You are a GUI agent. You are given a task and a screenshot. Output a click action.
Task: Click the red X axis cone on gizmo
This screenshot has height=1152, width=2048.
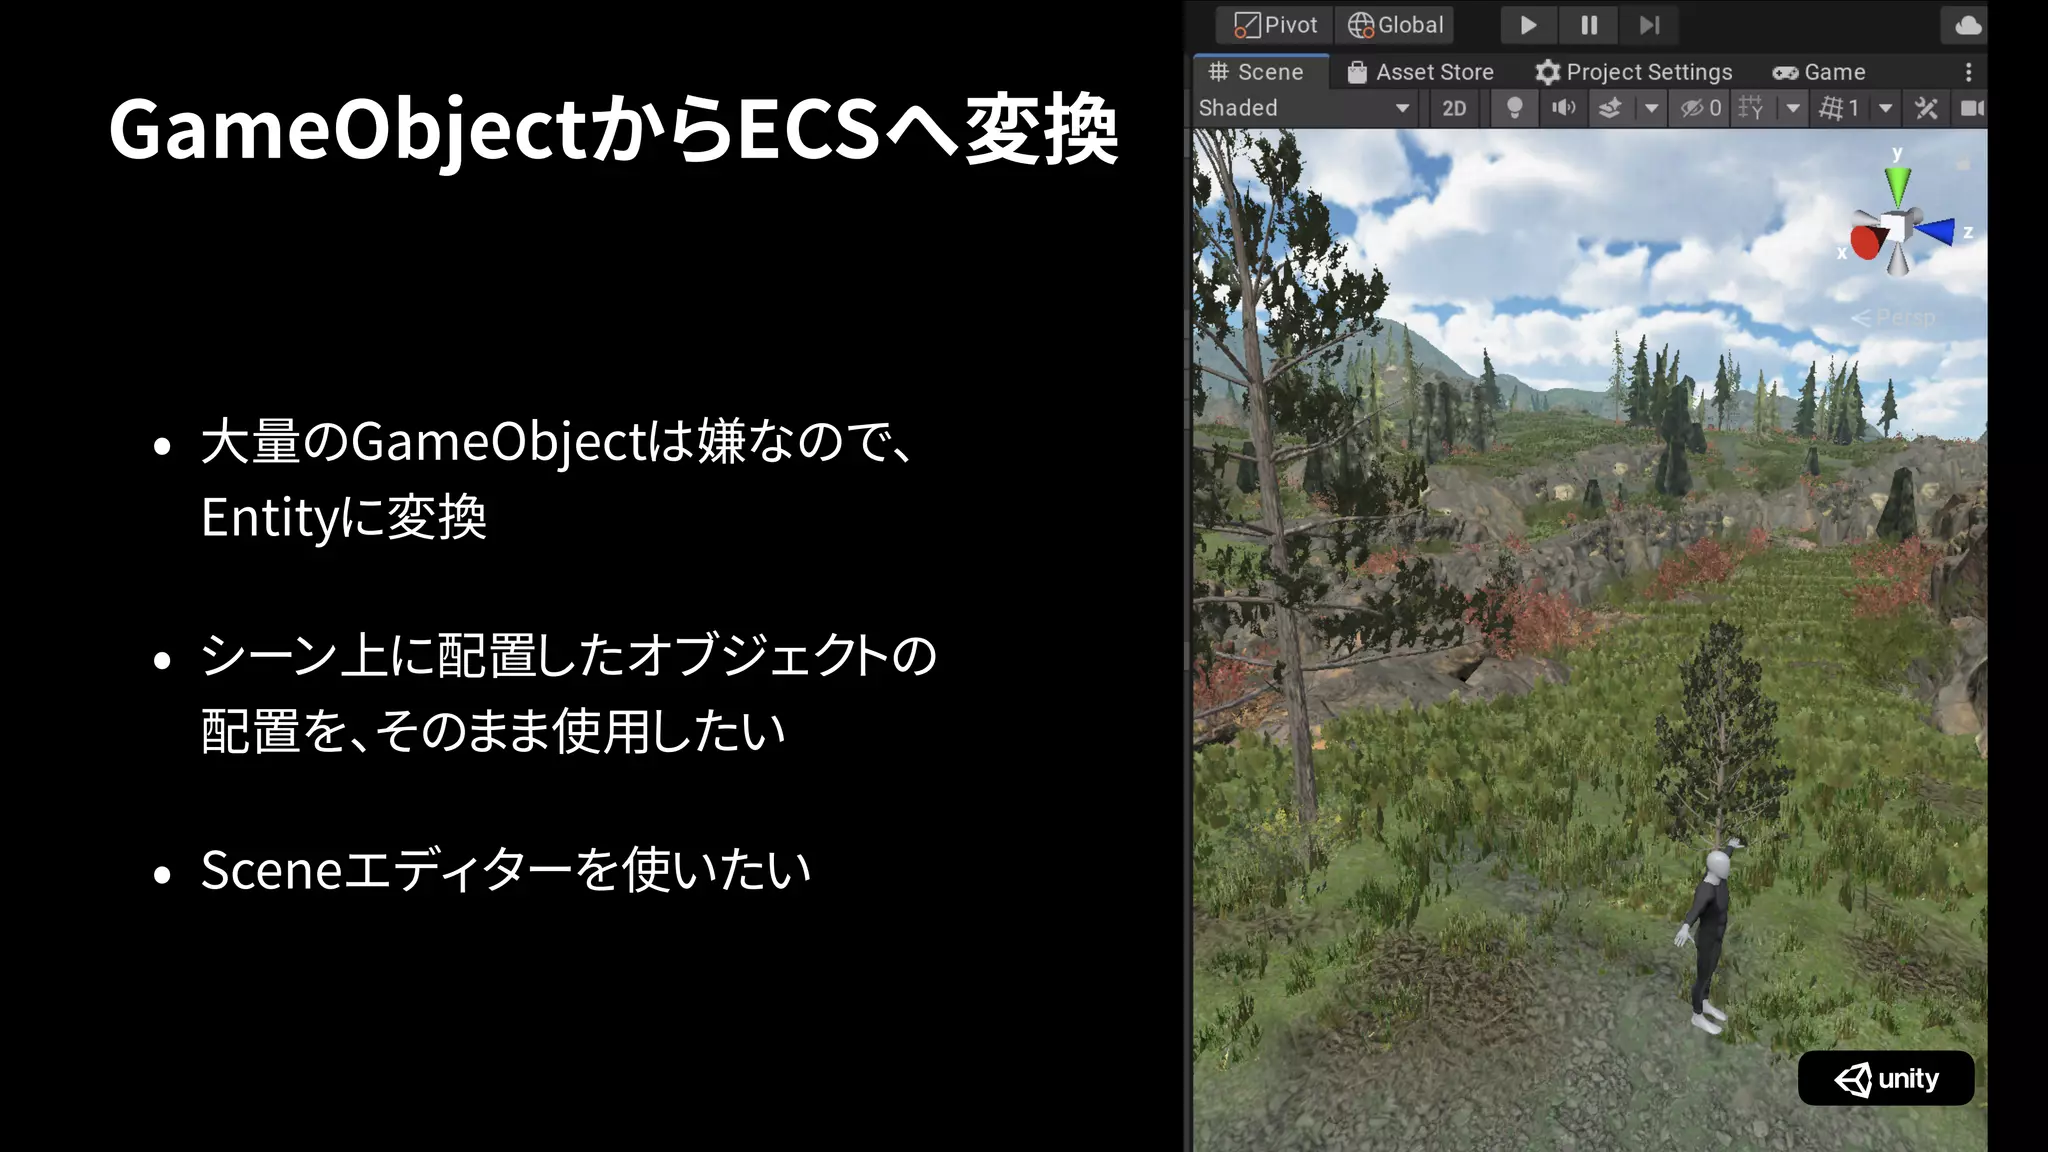[x=1866, y=242]
